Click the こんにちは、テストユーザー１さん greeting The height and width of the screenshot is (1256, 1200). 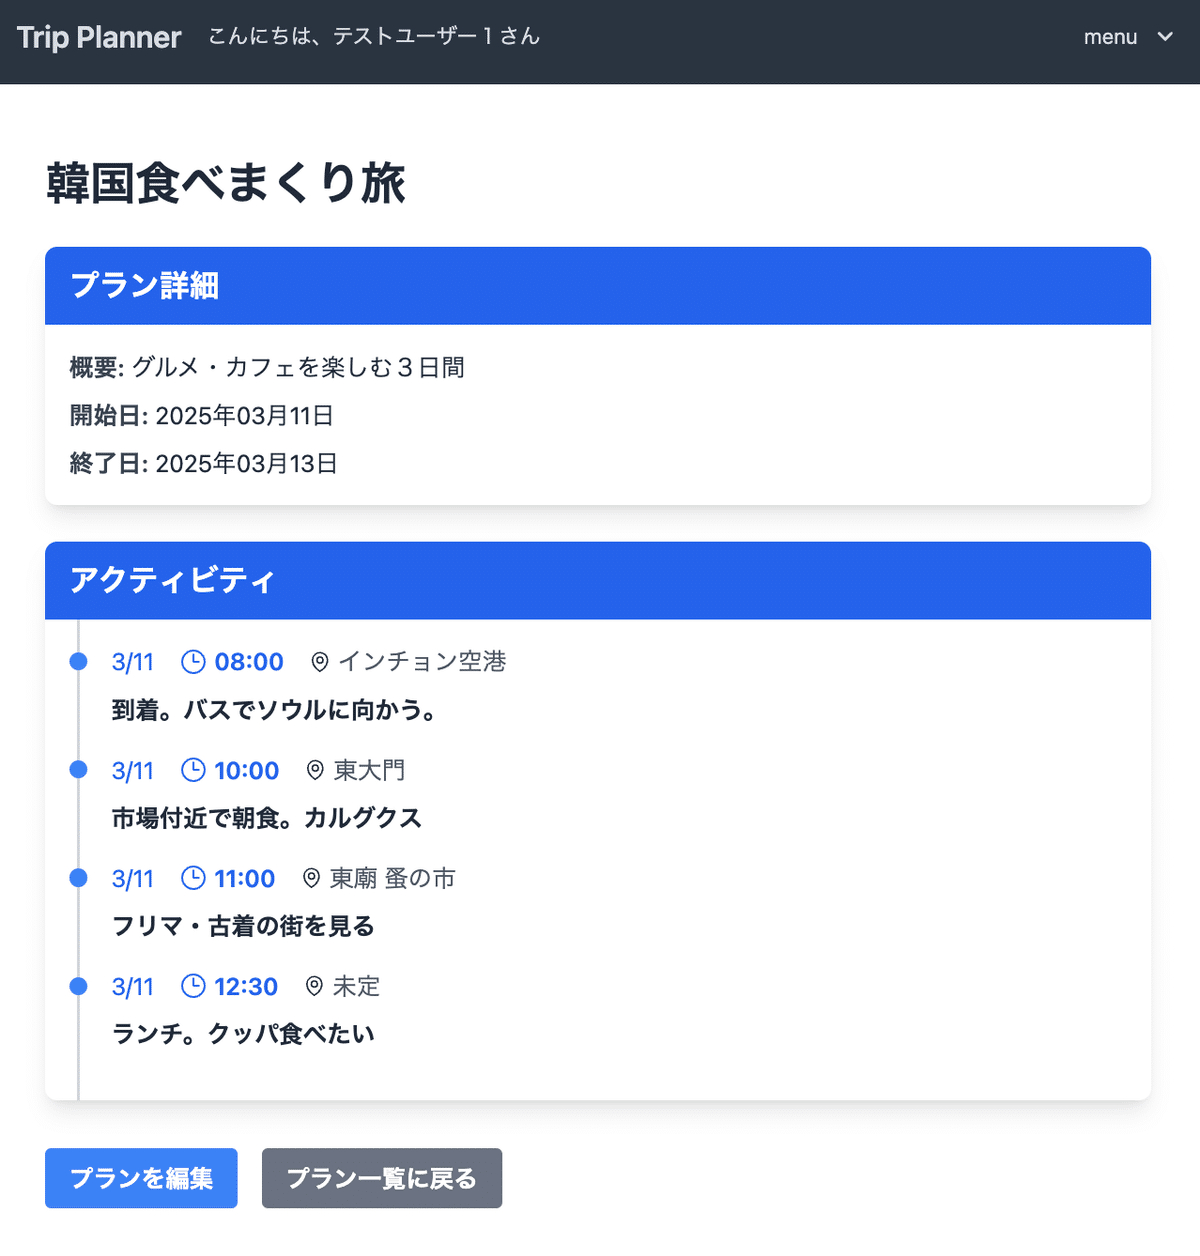tap(374, 37)
